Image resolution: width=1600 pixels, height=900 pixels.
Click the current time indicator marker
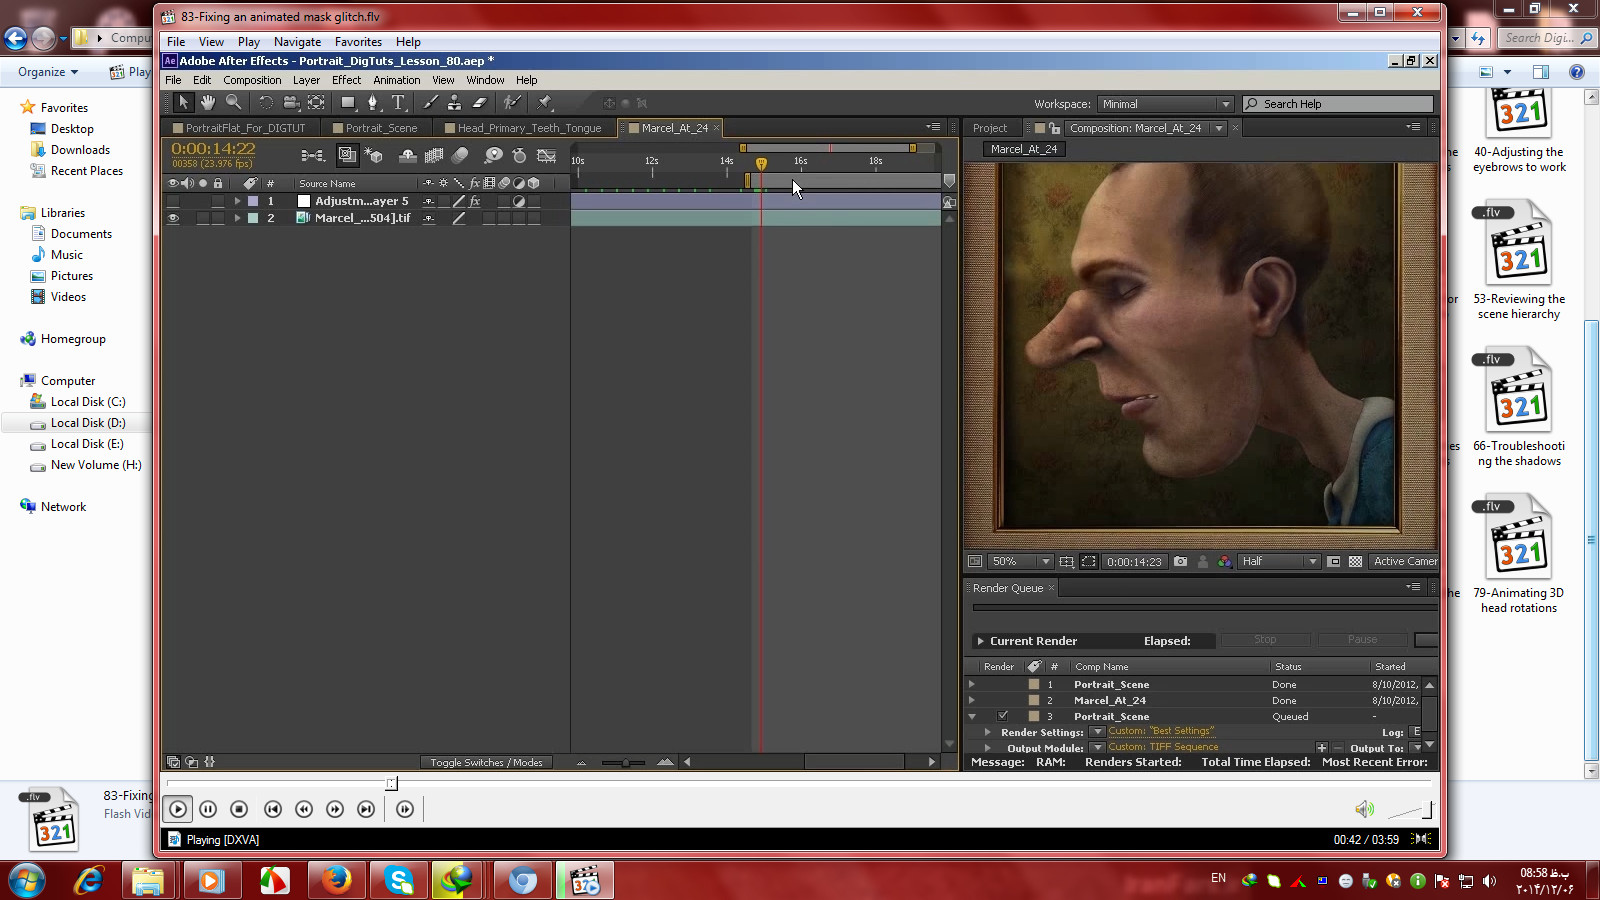pos(761,163)
